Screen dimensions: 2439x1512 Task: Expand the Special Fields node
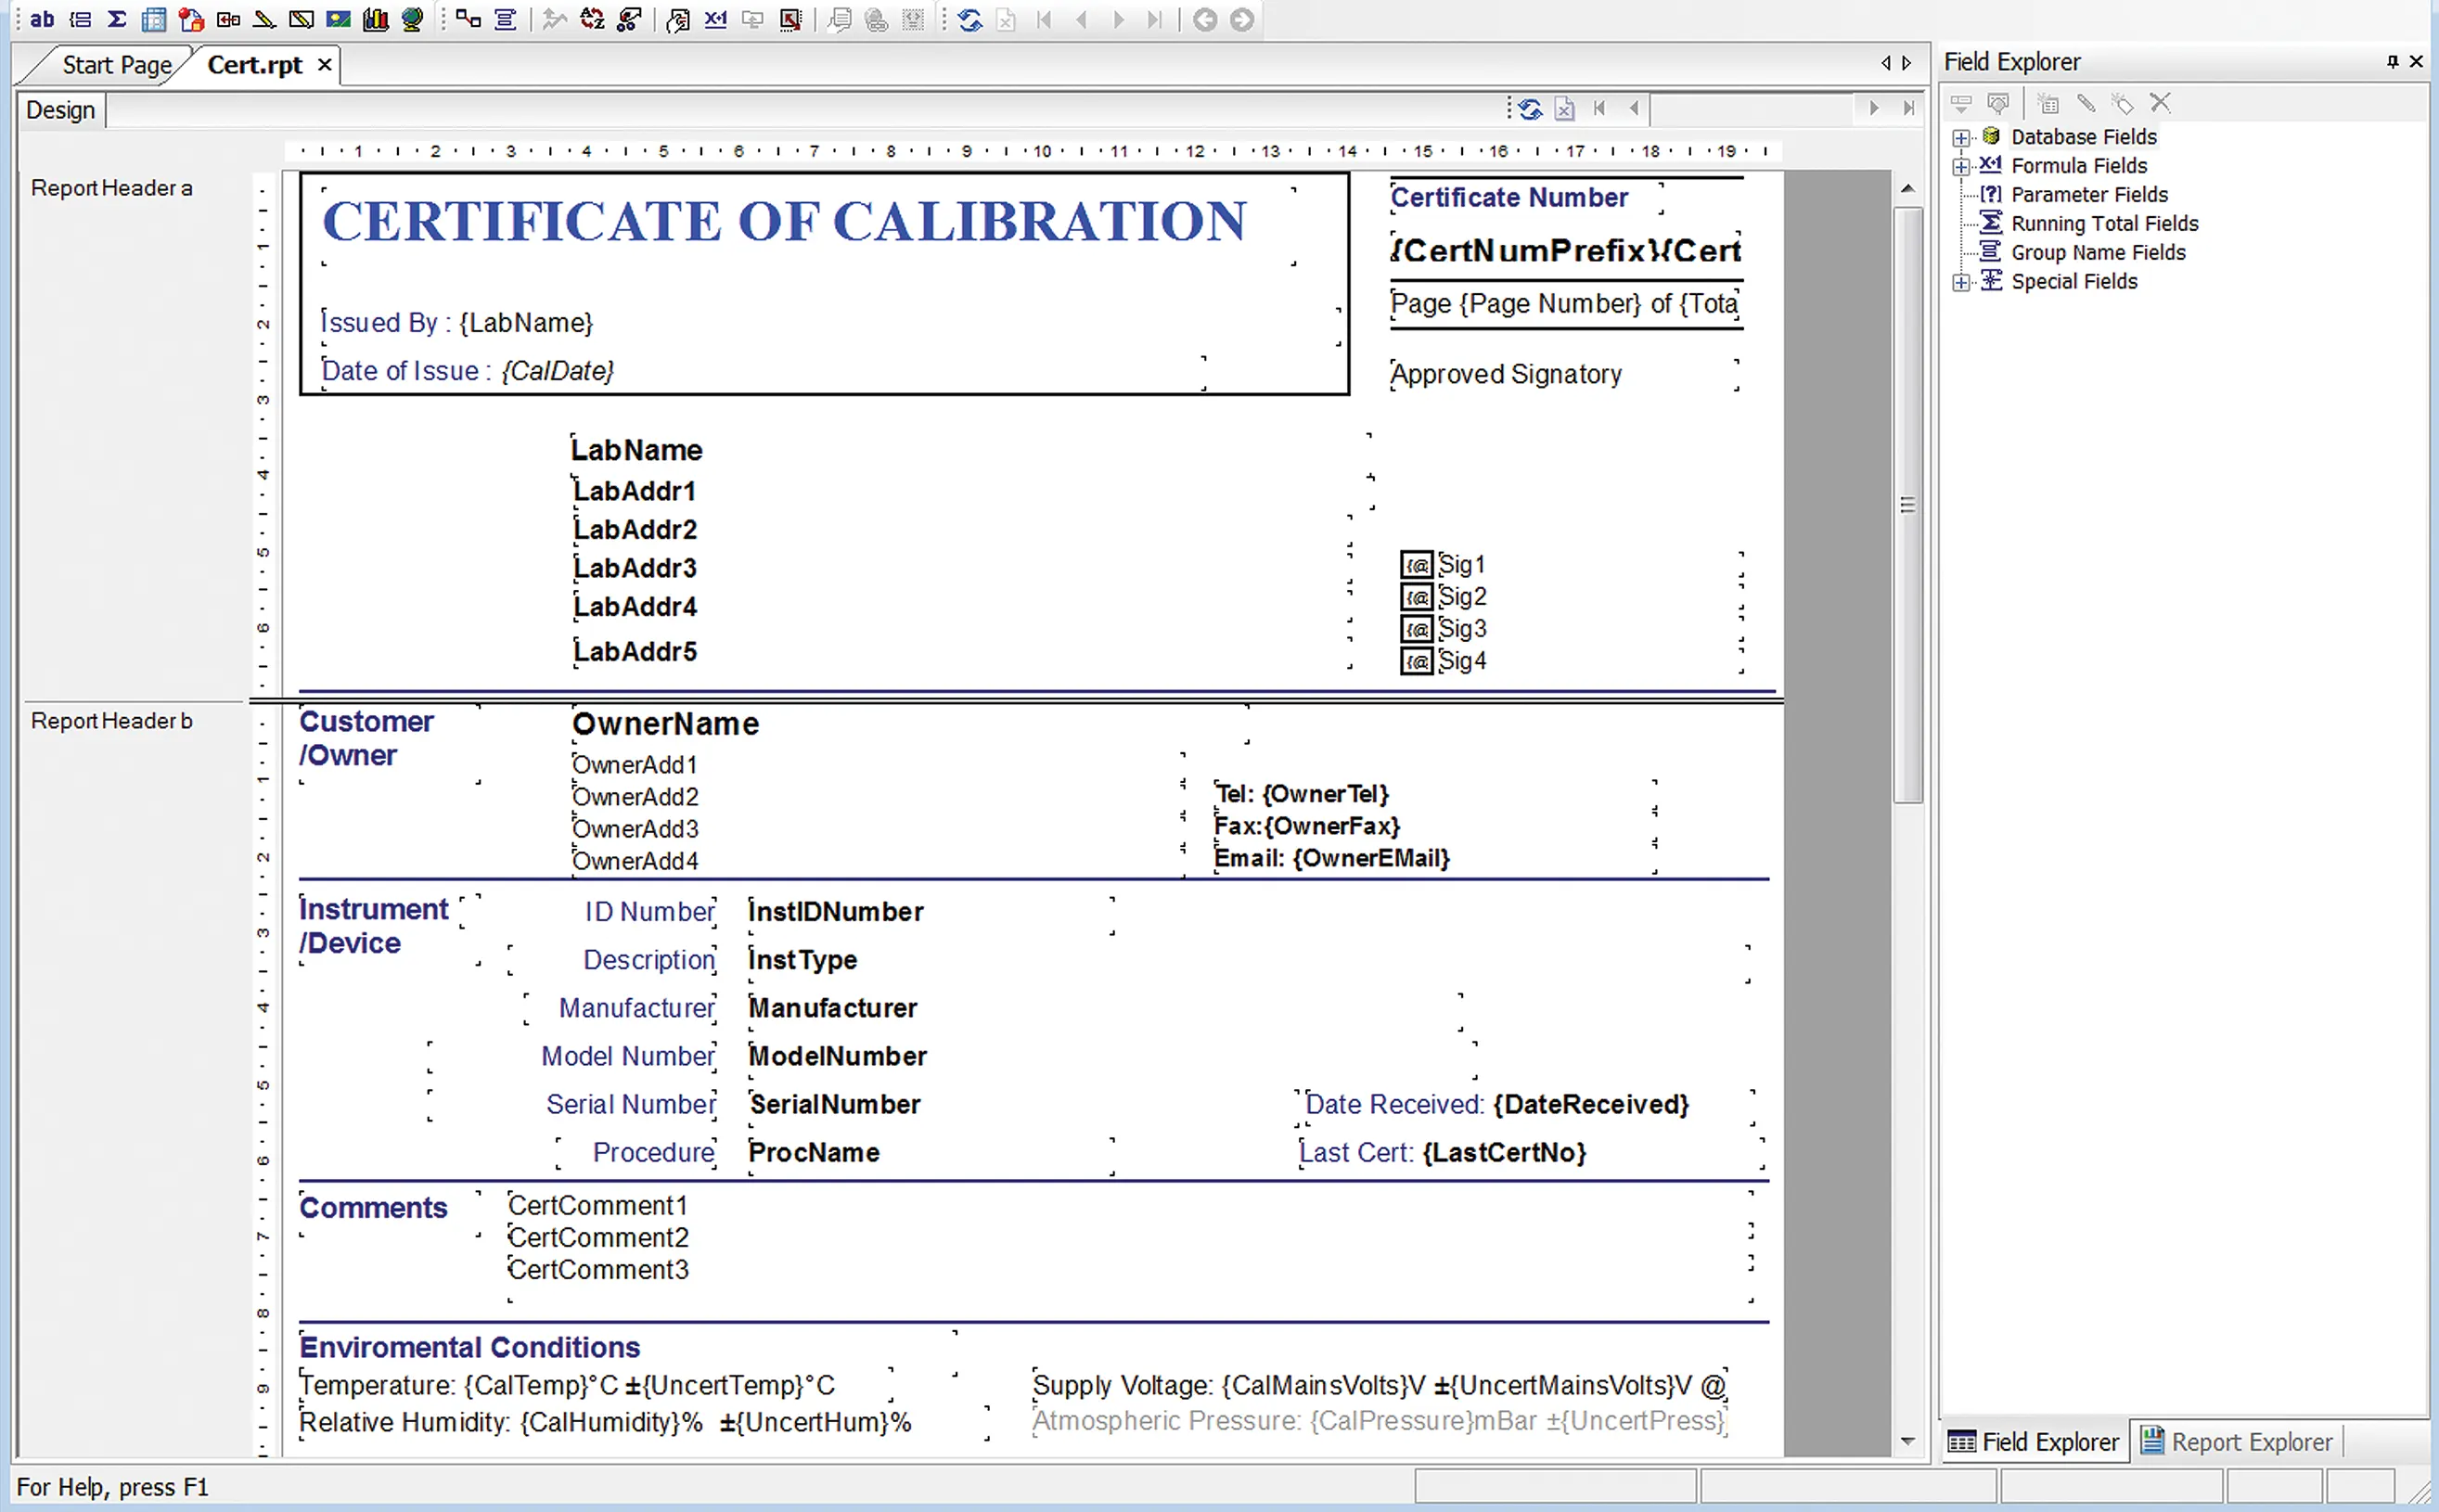click(x=1961, y=281)
